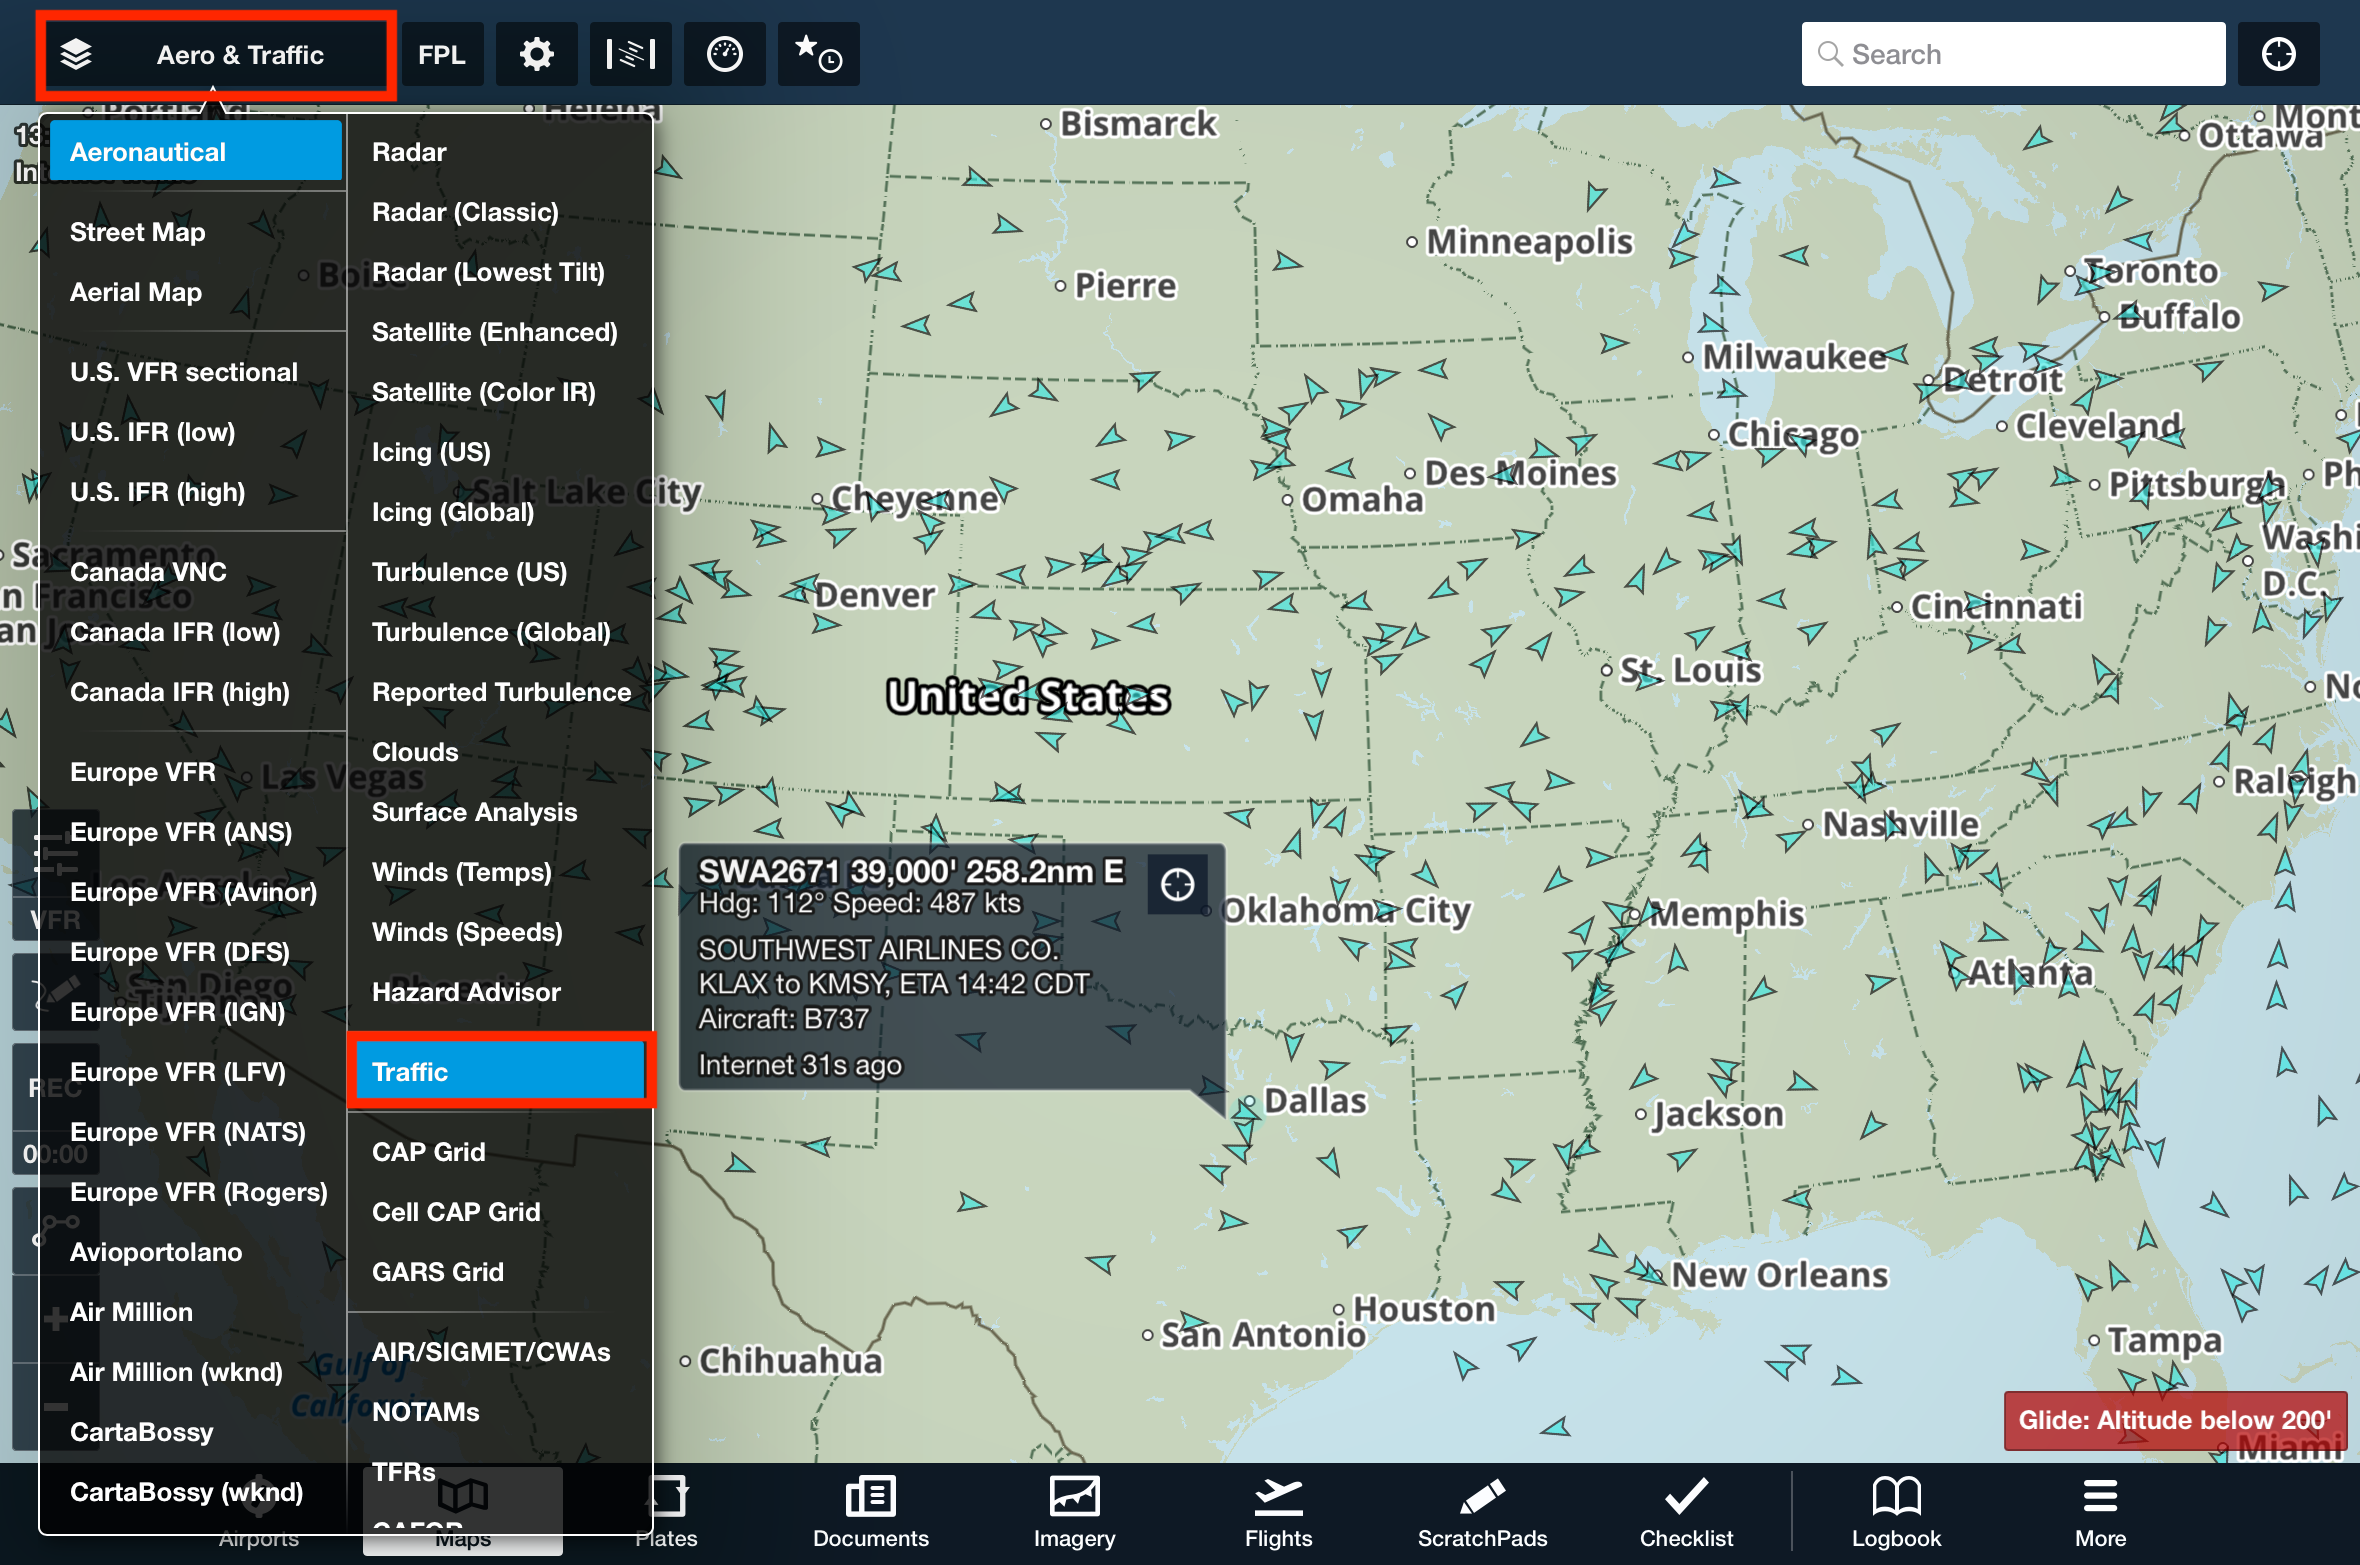Open the instruments gauge icon
Screen dimensions: 2360x1565
pyautogui.click(x=724, y=53)
